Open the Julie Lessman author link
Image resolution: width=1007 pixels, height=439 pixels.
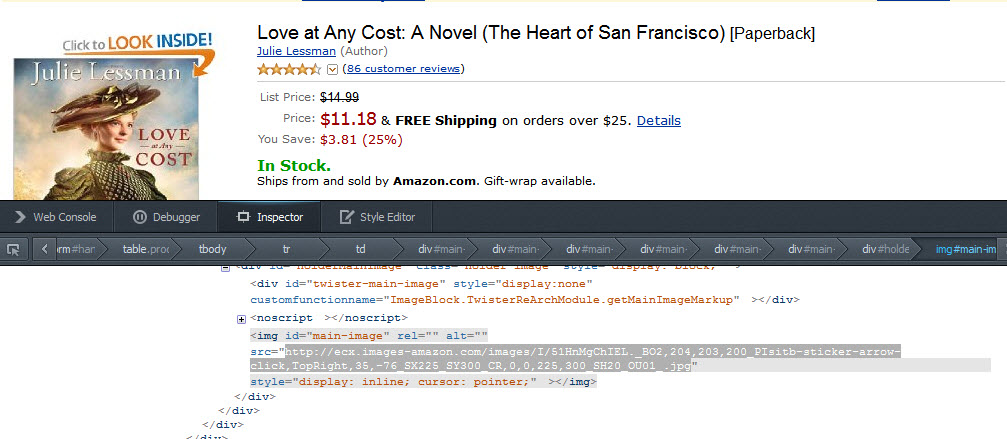point(296,51)
